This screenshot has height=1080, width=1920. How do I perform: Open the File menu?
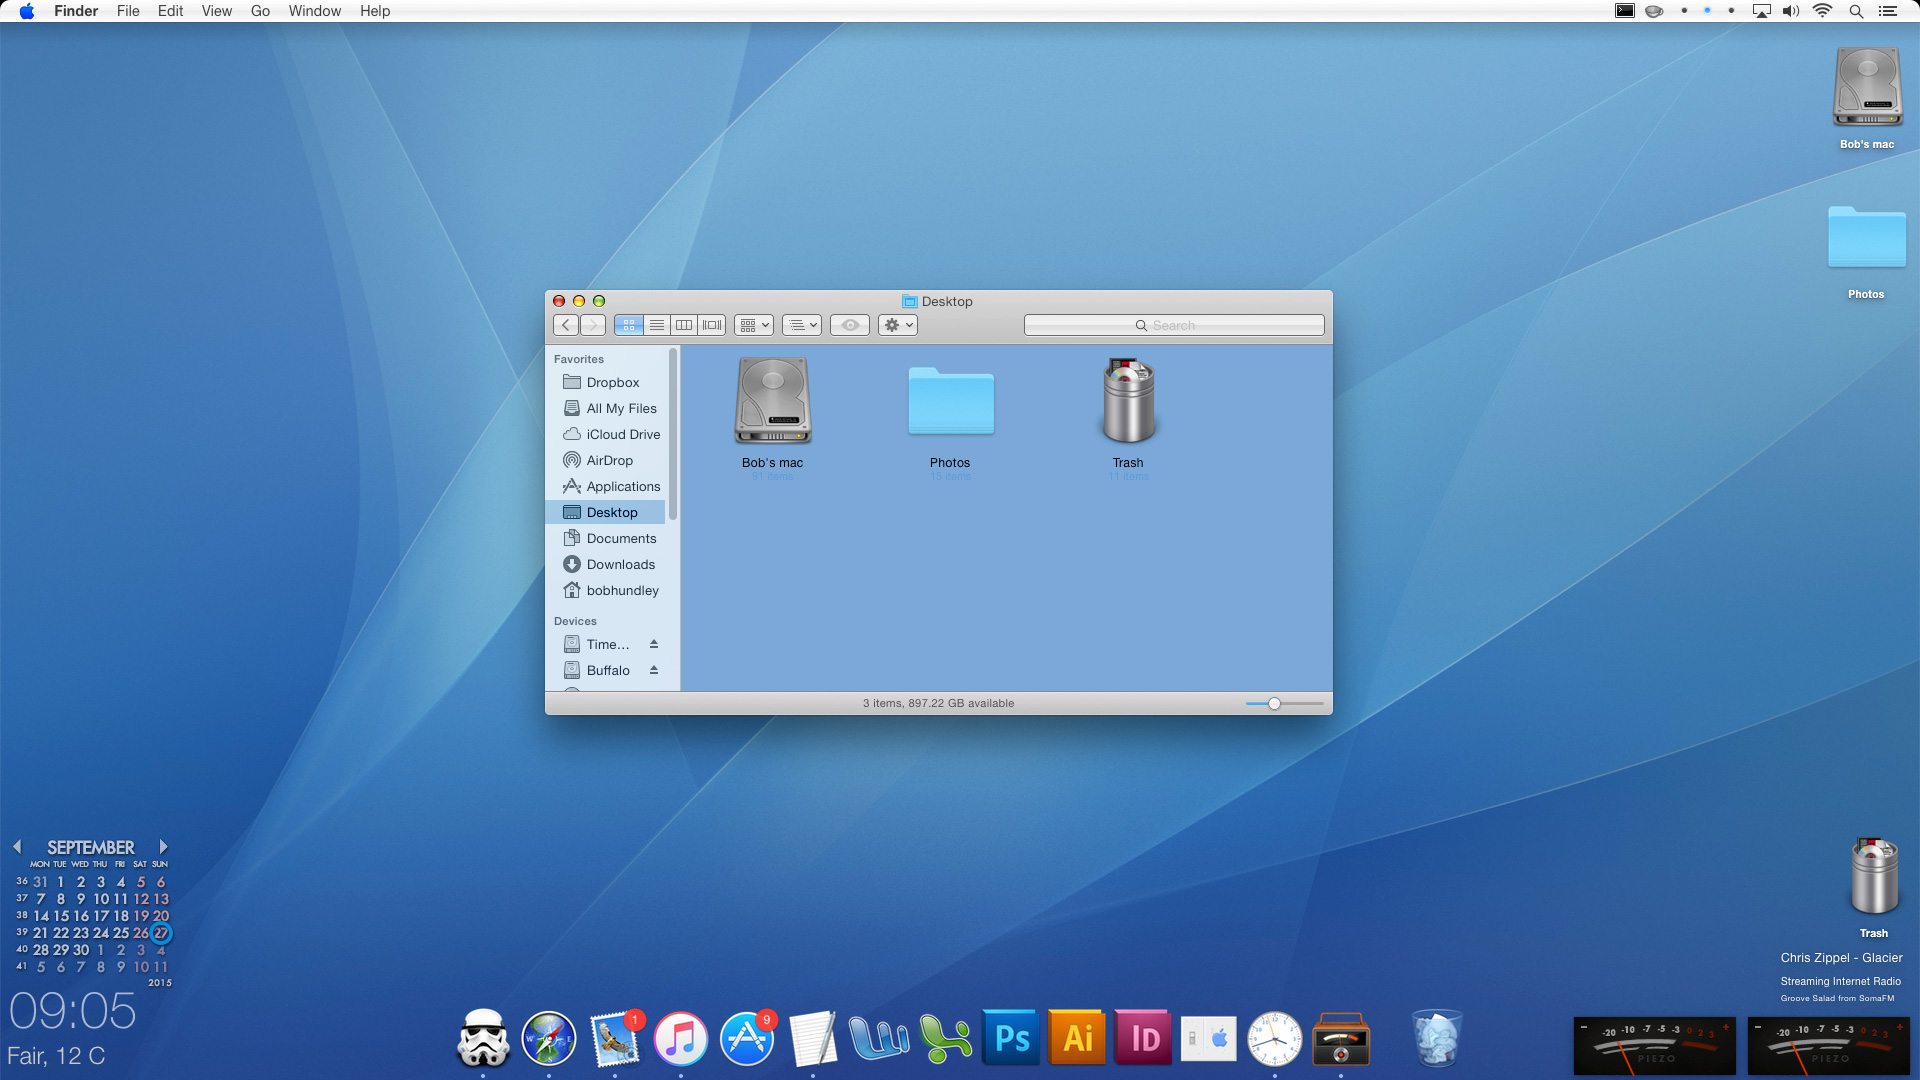128,11
